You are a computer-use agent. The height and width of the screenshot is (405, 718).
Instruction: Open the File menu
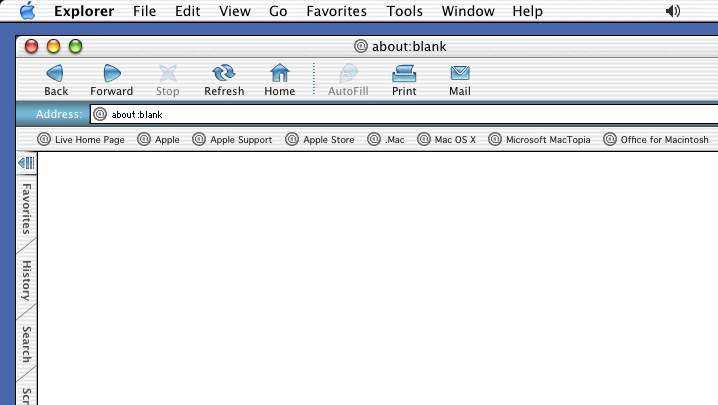pos(144,11)
